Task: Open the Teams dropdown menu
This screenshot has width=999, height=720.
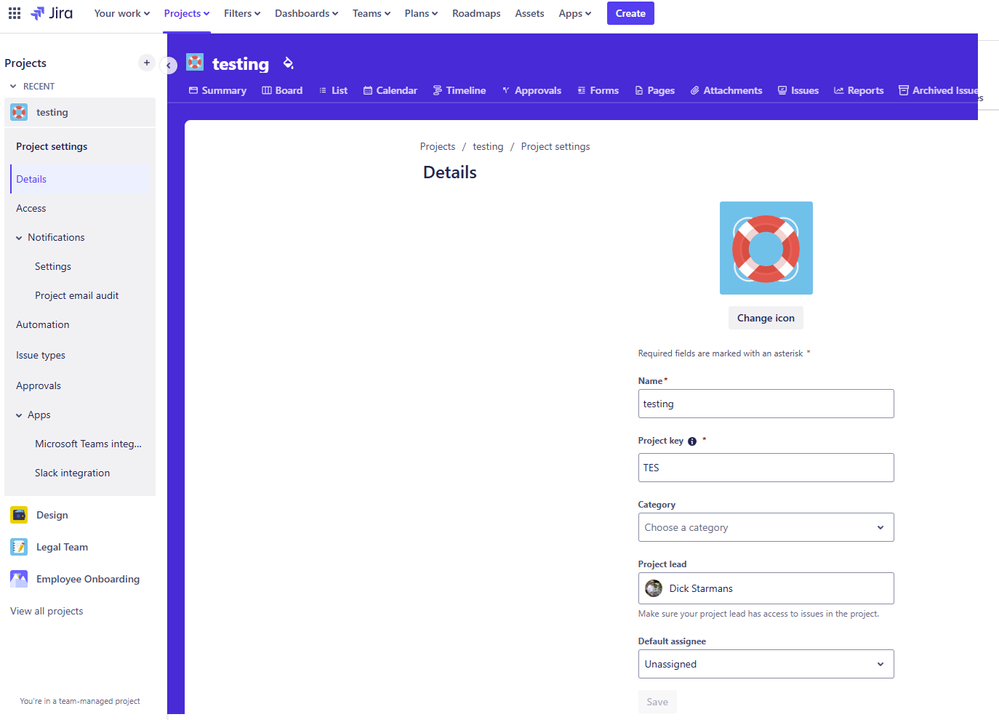Action: pos(371,13)
